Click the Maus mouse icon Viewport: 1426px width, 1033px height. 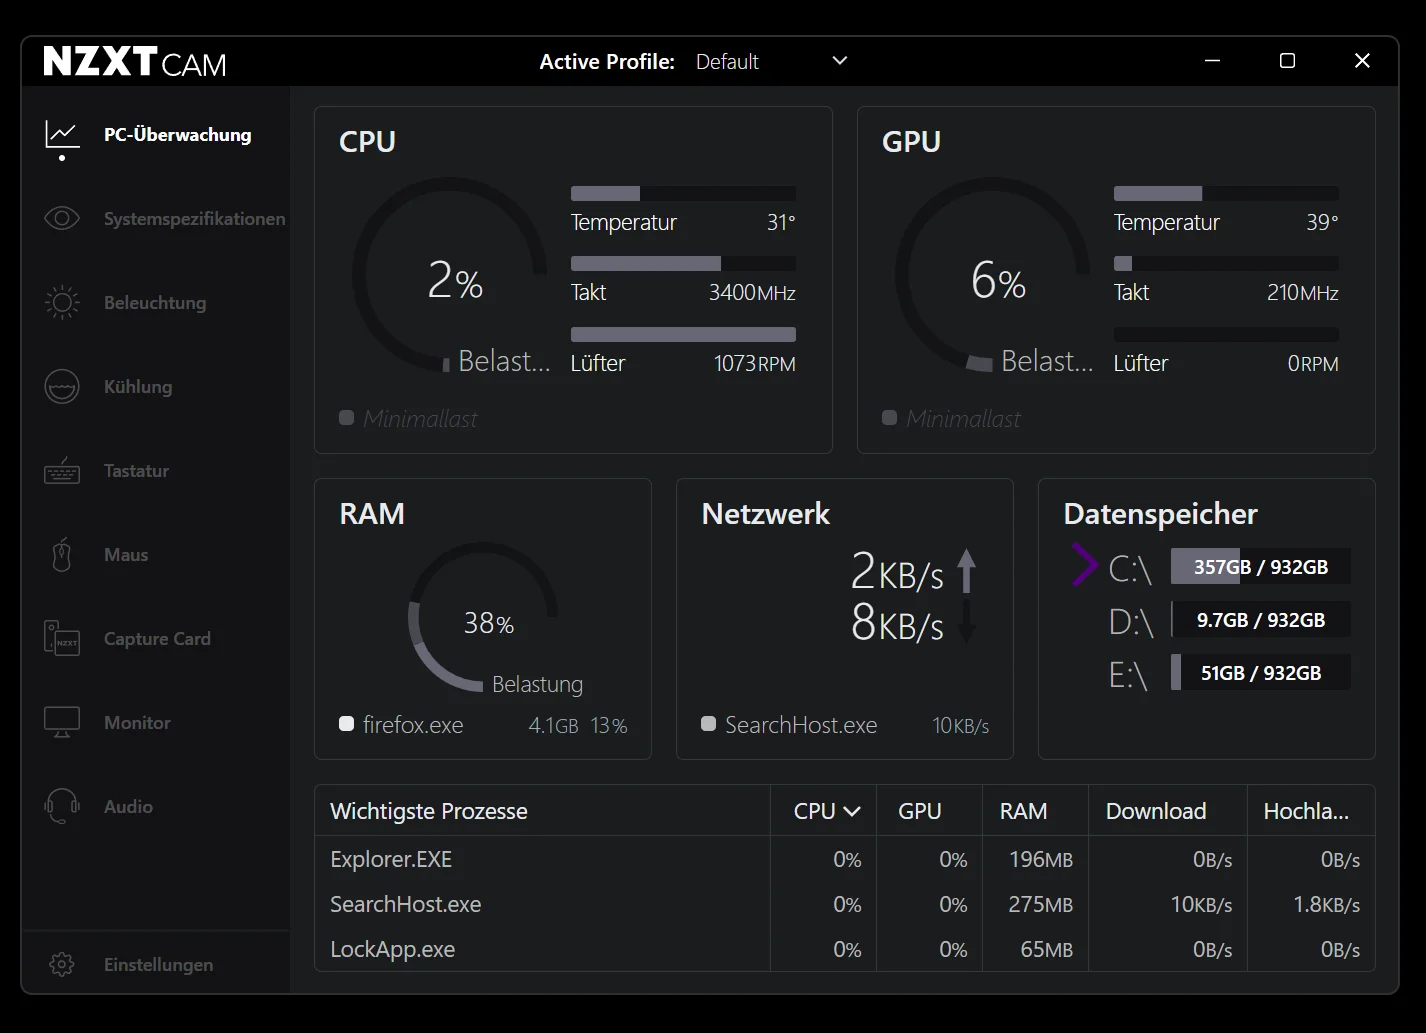tap(62, 555)
